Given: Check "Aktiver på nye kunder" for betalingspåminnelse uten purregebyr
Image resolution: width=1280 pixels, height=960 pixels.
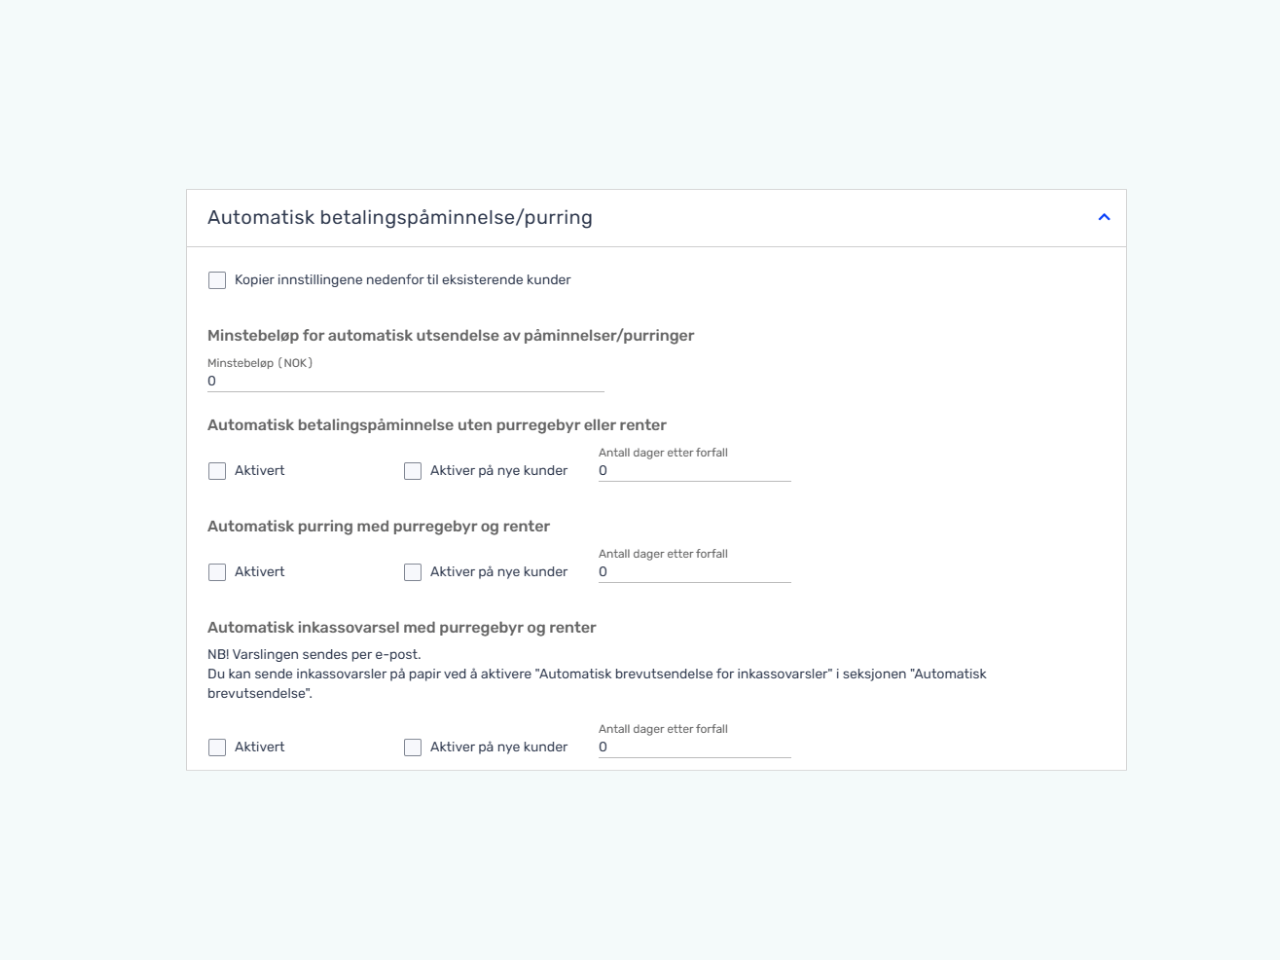Looking at the screenshot, I should click(x=412, y=471).
